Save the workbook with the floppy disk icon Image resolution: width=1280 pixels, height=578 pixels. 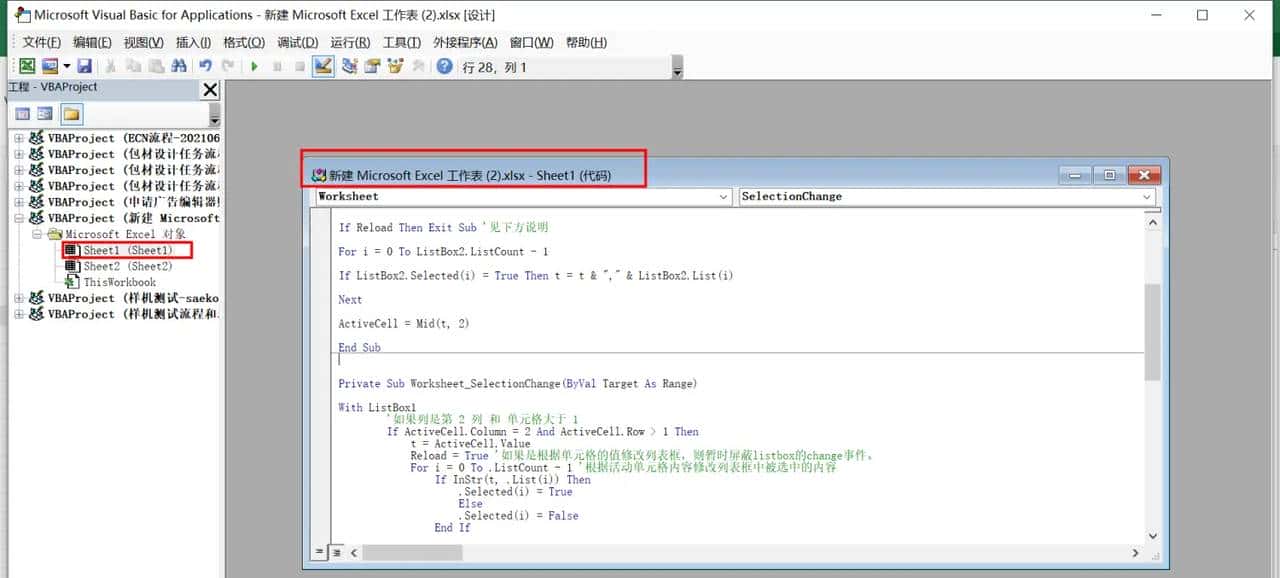coord(85,66)
